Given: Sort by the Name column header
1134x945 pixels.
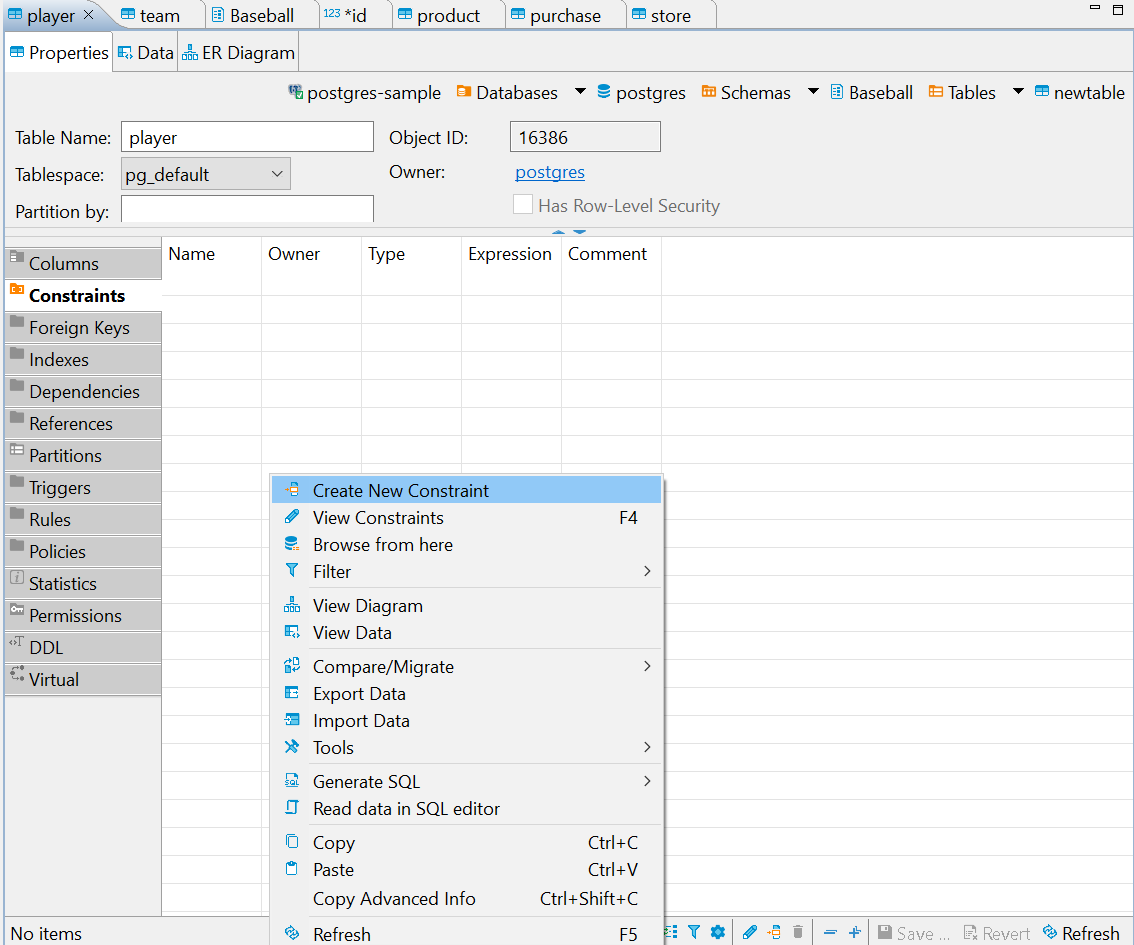Looking at the screenshot, I should tap(211, 254).
